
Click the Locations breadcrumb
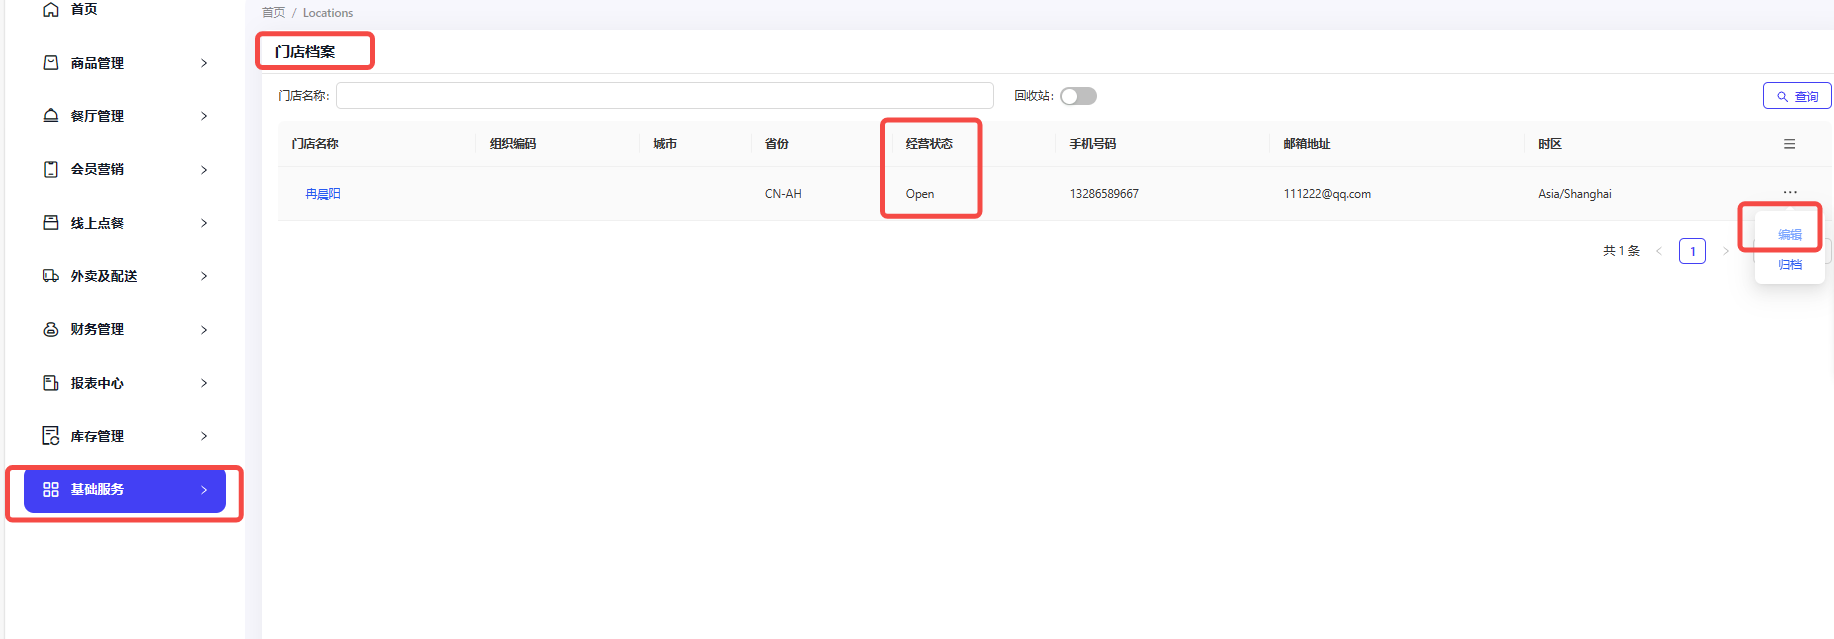click(328, 13)
